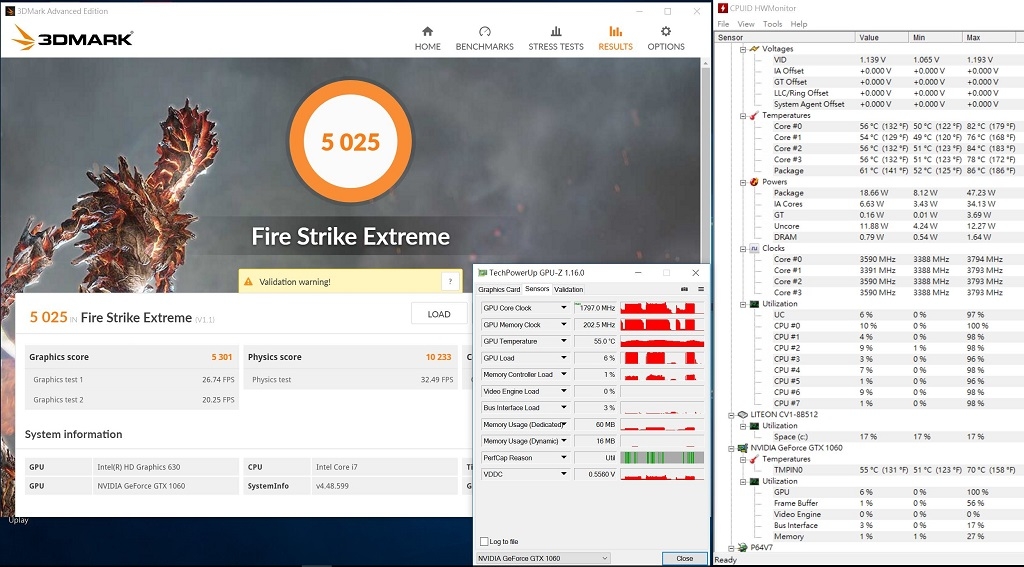Collapse the Powers node in HWMonitor
This screenshot has height=567, width=1024.
point(743,182)
